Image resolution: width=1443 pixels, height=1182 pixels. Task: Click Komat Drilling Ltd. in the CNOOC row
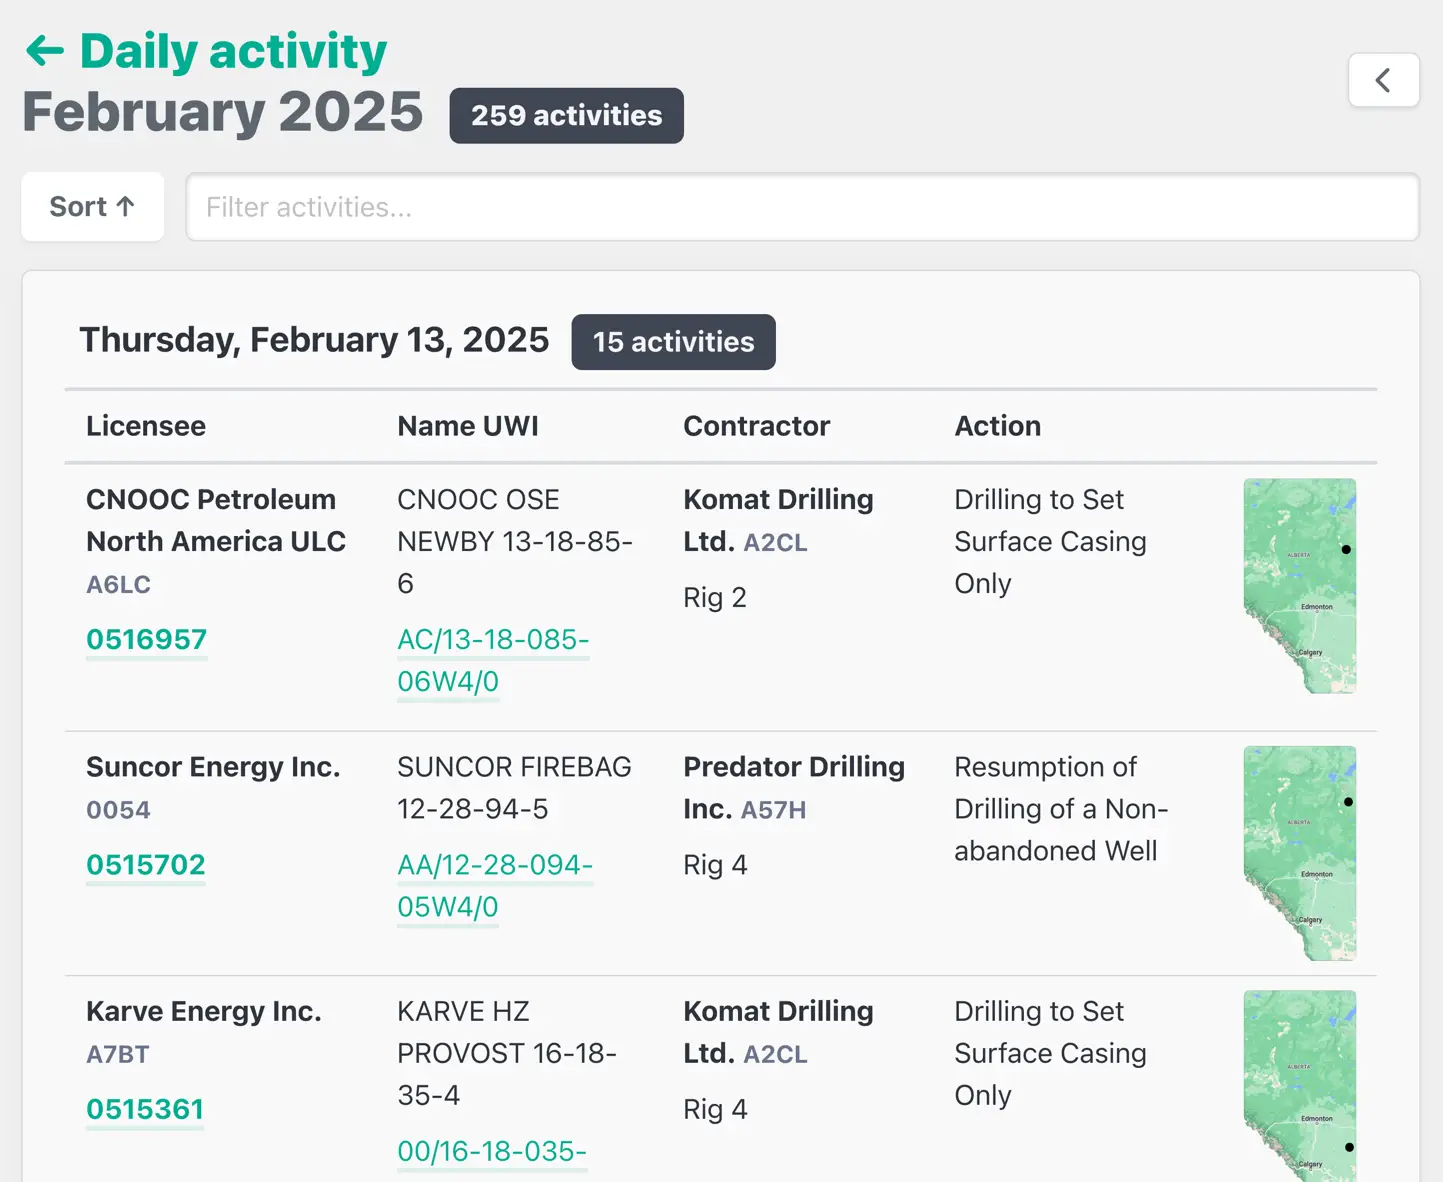[x=778, y=520]
